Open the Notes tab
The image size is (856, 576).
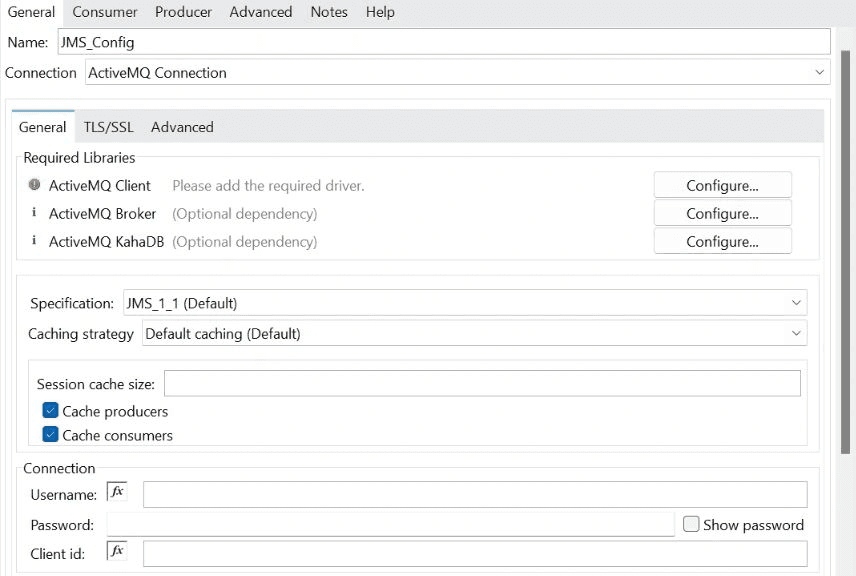click(329, 12)
